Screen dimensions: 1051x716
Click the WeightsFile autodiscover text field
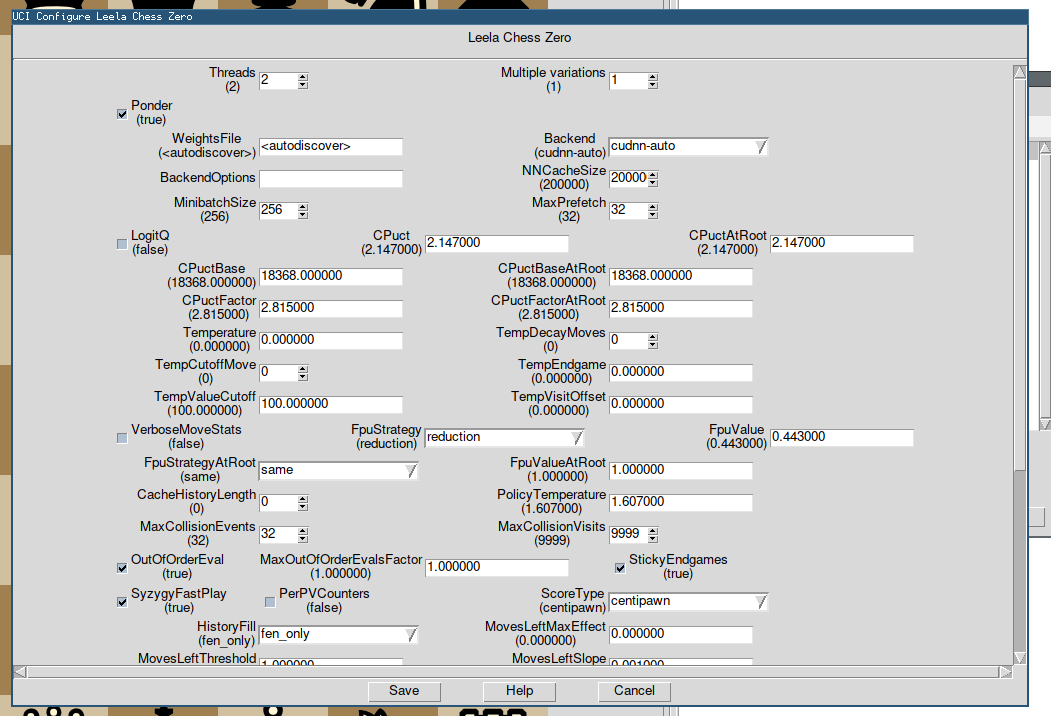point(330,147)
